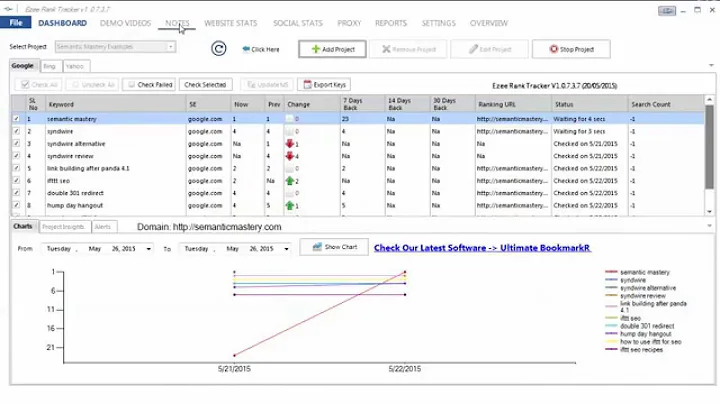Click the Check All button
Viewport: 720px width, 404px height.
click(x=39, y=84)
